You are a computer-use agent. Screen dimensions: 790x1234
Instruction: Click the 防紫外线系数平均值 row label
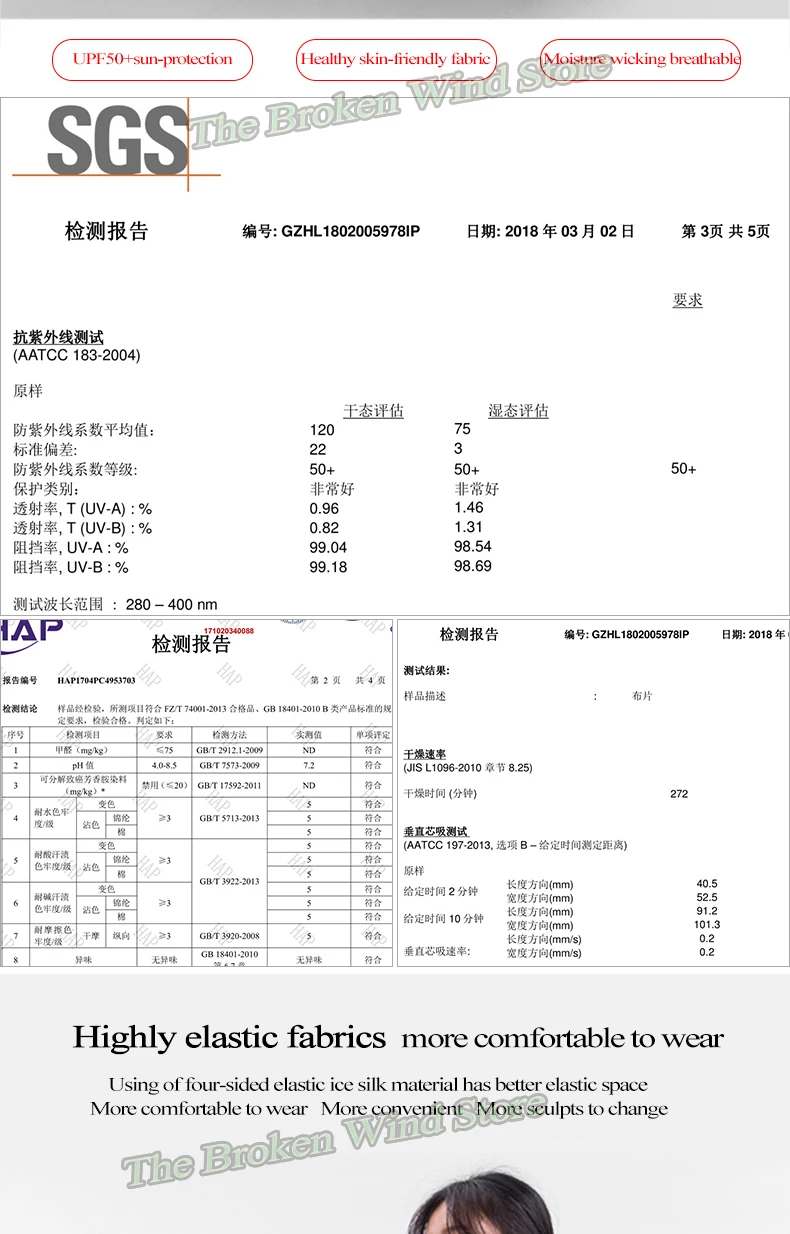[x=85, y=430]
